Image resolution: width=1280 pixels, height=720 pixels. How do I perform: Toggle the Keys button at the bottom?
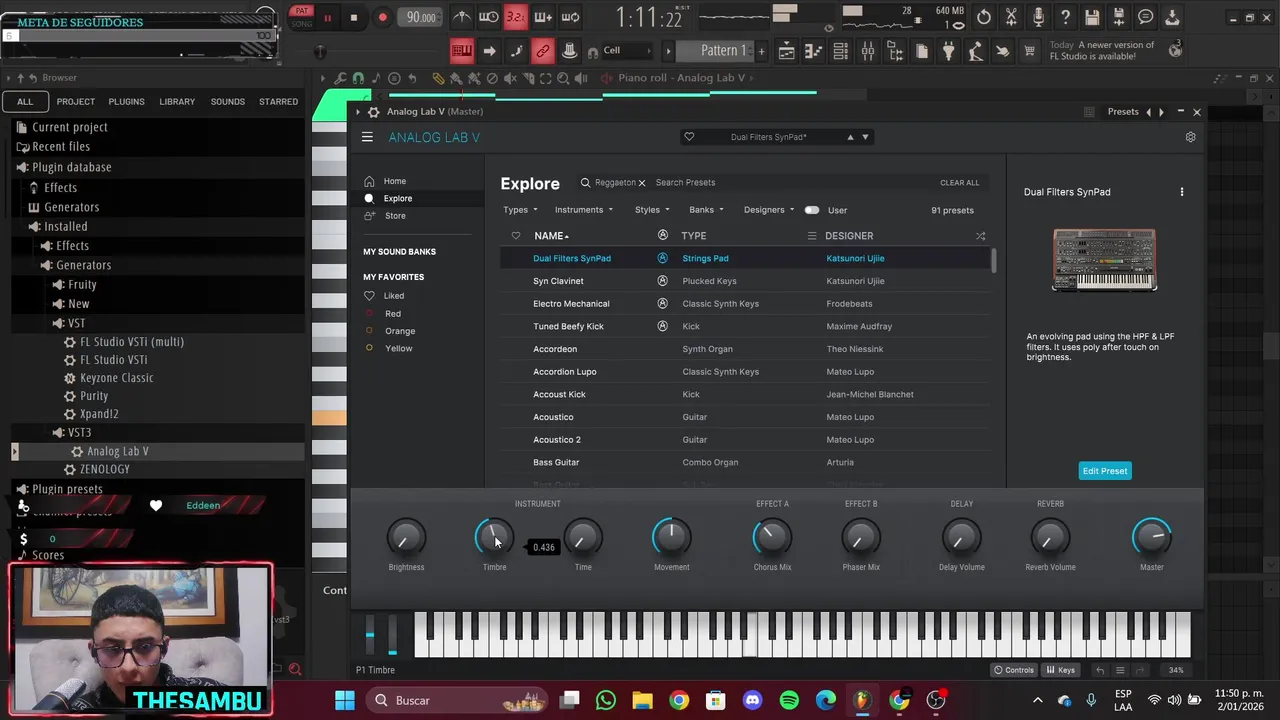point(1060,670)
